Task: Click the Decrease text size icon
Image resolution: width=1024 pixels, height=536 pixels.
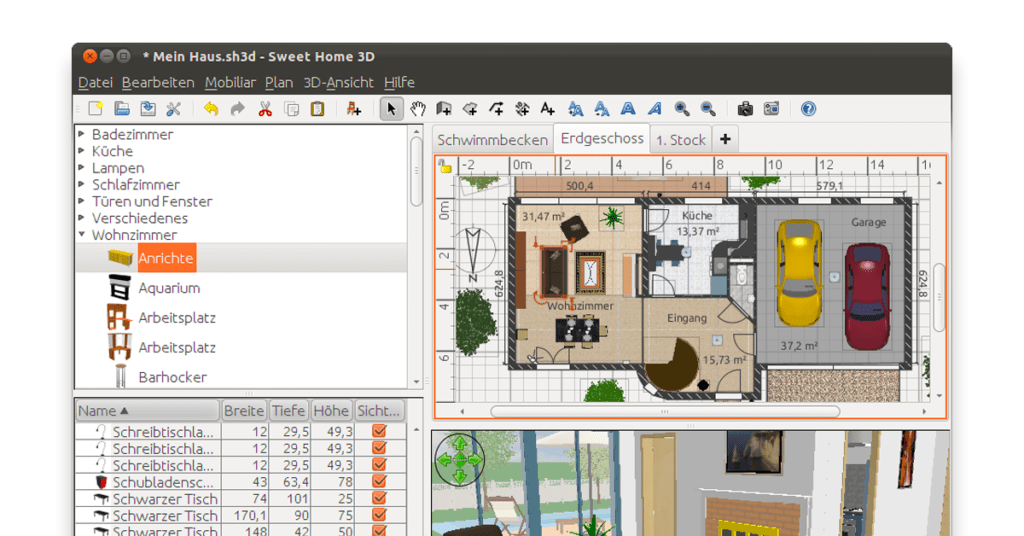Action: 601,108
